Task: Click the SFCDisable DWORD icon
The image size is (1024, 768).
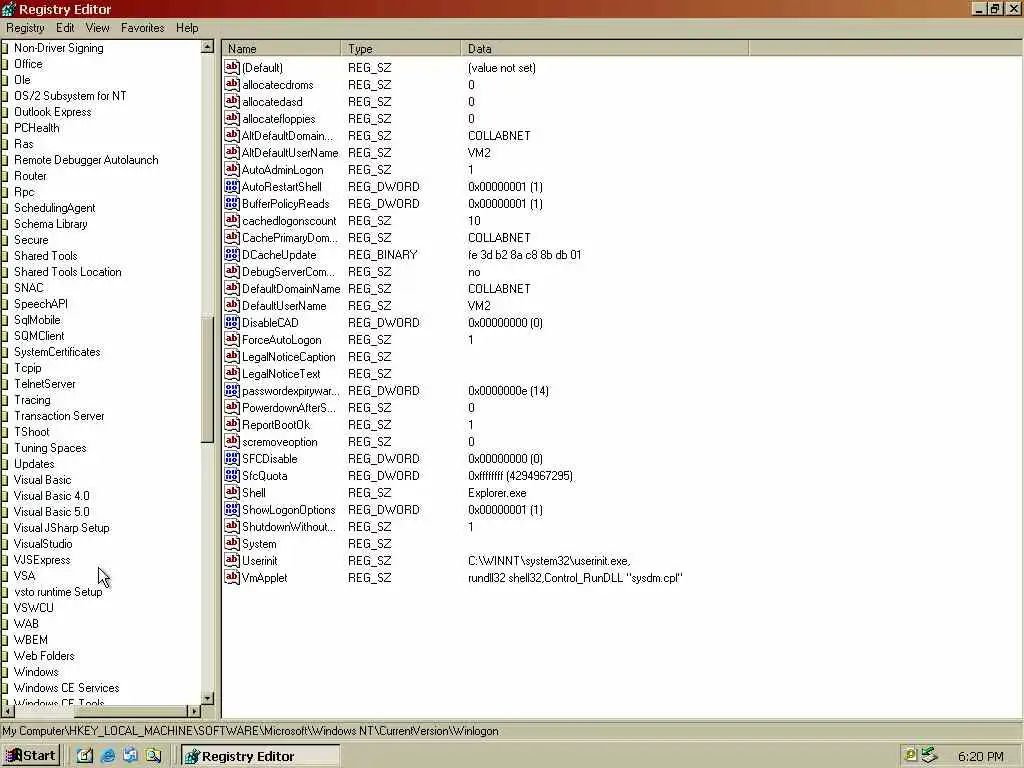Action: (x=232, y=458)
